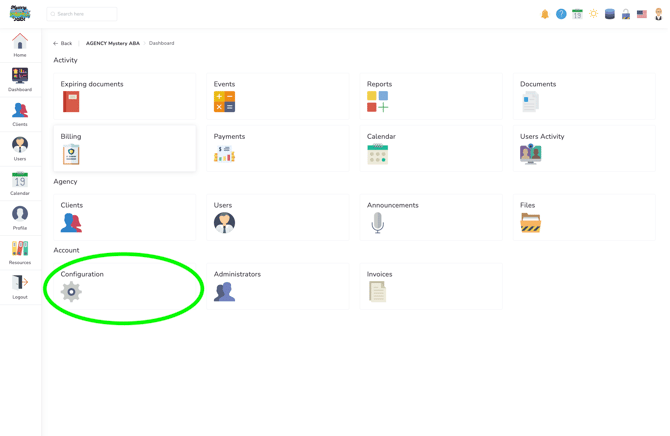Go to Dashboard in the sidebar
670x436 pixels.
pyautogui.click(x=20, y=80)
